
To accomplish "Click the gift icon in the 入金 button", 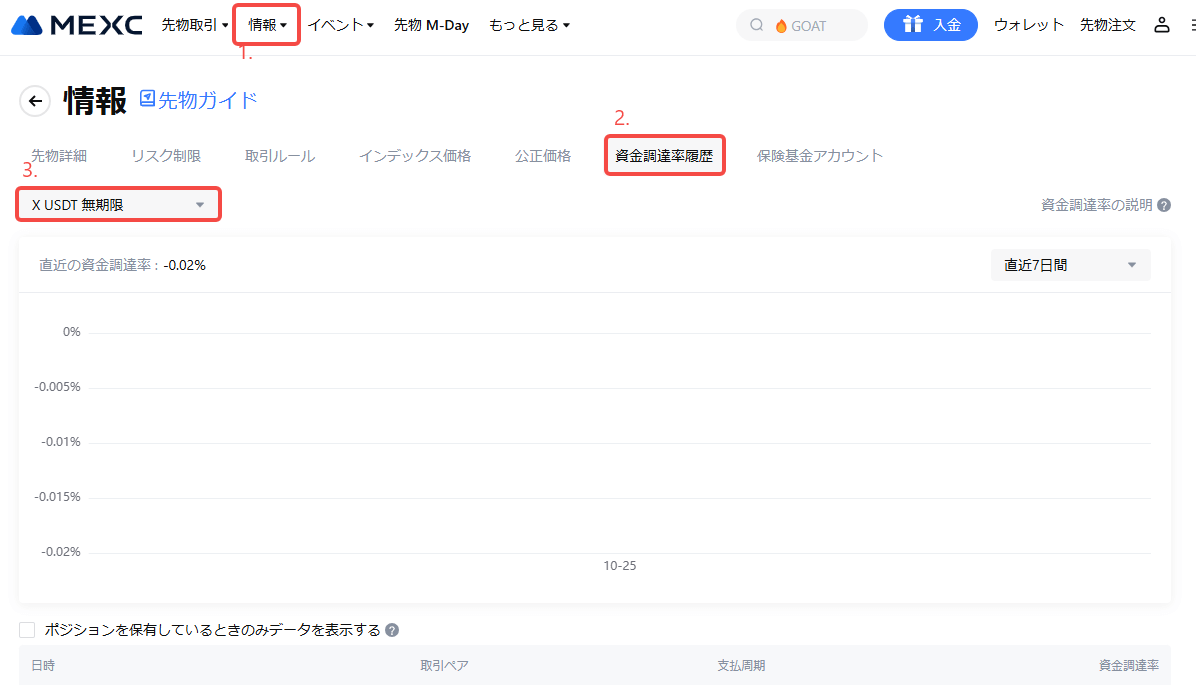I will pos(911,25).
